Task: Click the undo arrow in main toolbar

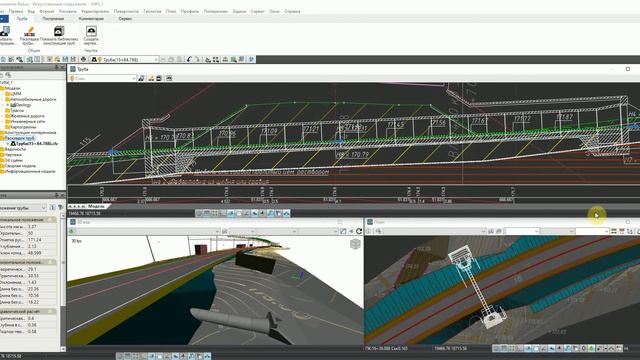Action: [x=189, y=60]
